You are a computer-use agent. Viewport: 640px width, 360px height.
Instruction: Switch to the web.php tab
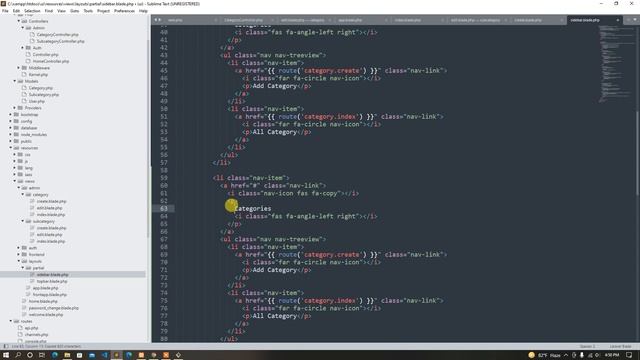click(x=176, y=20)
